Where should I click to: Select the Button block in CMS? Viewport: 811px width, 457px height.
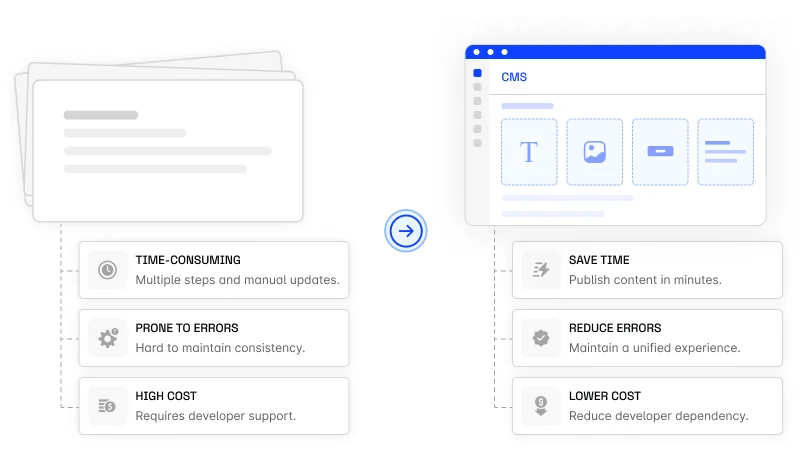660,152
